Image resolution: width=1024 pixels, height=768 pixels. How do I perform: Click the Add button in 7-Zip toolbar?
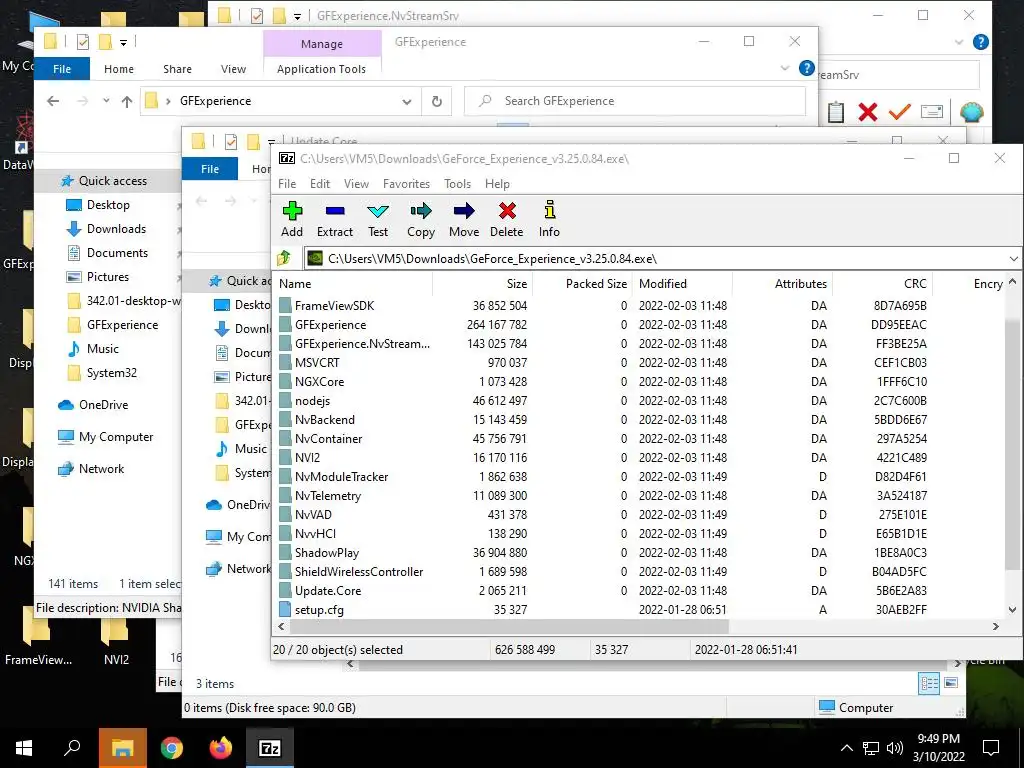(292, 219)
